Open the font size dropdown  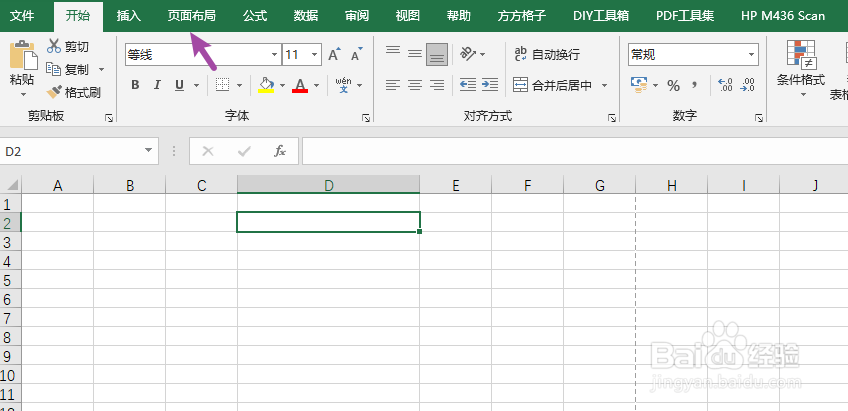point(315,55)
